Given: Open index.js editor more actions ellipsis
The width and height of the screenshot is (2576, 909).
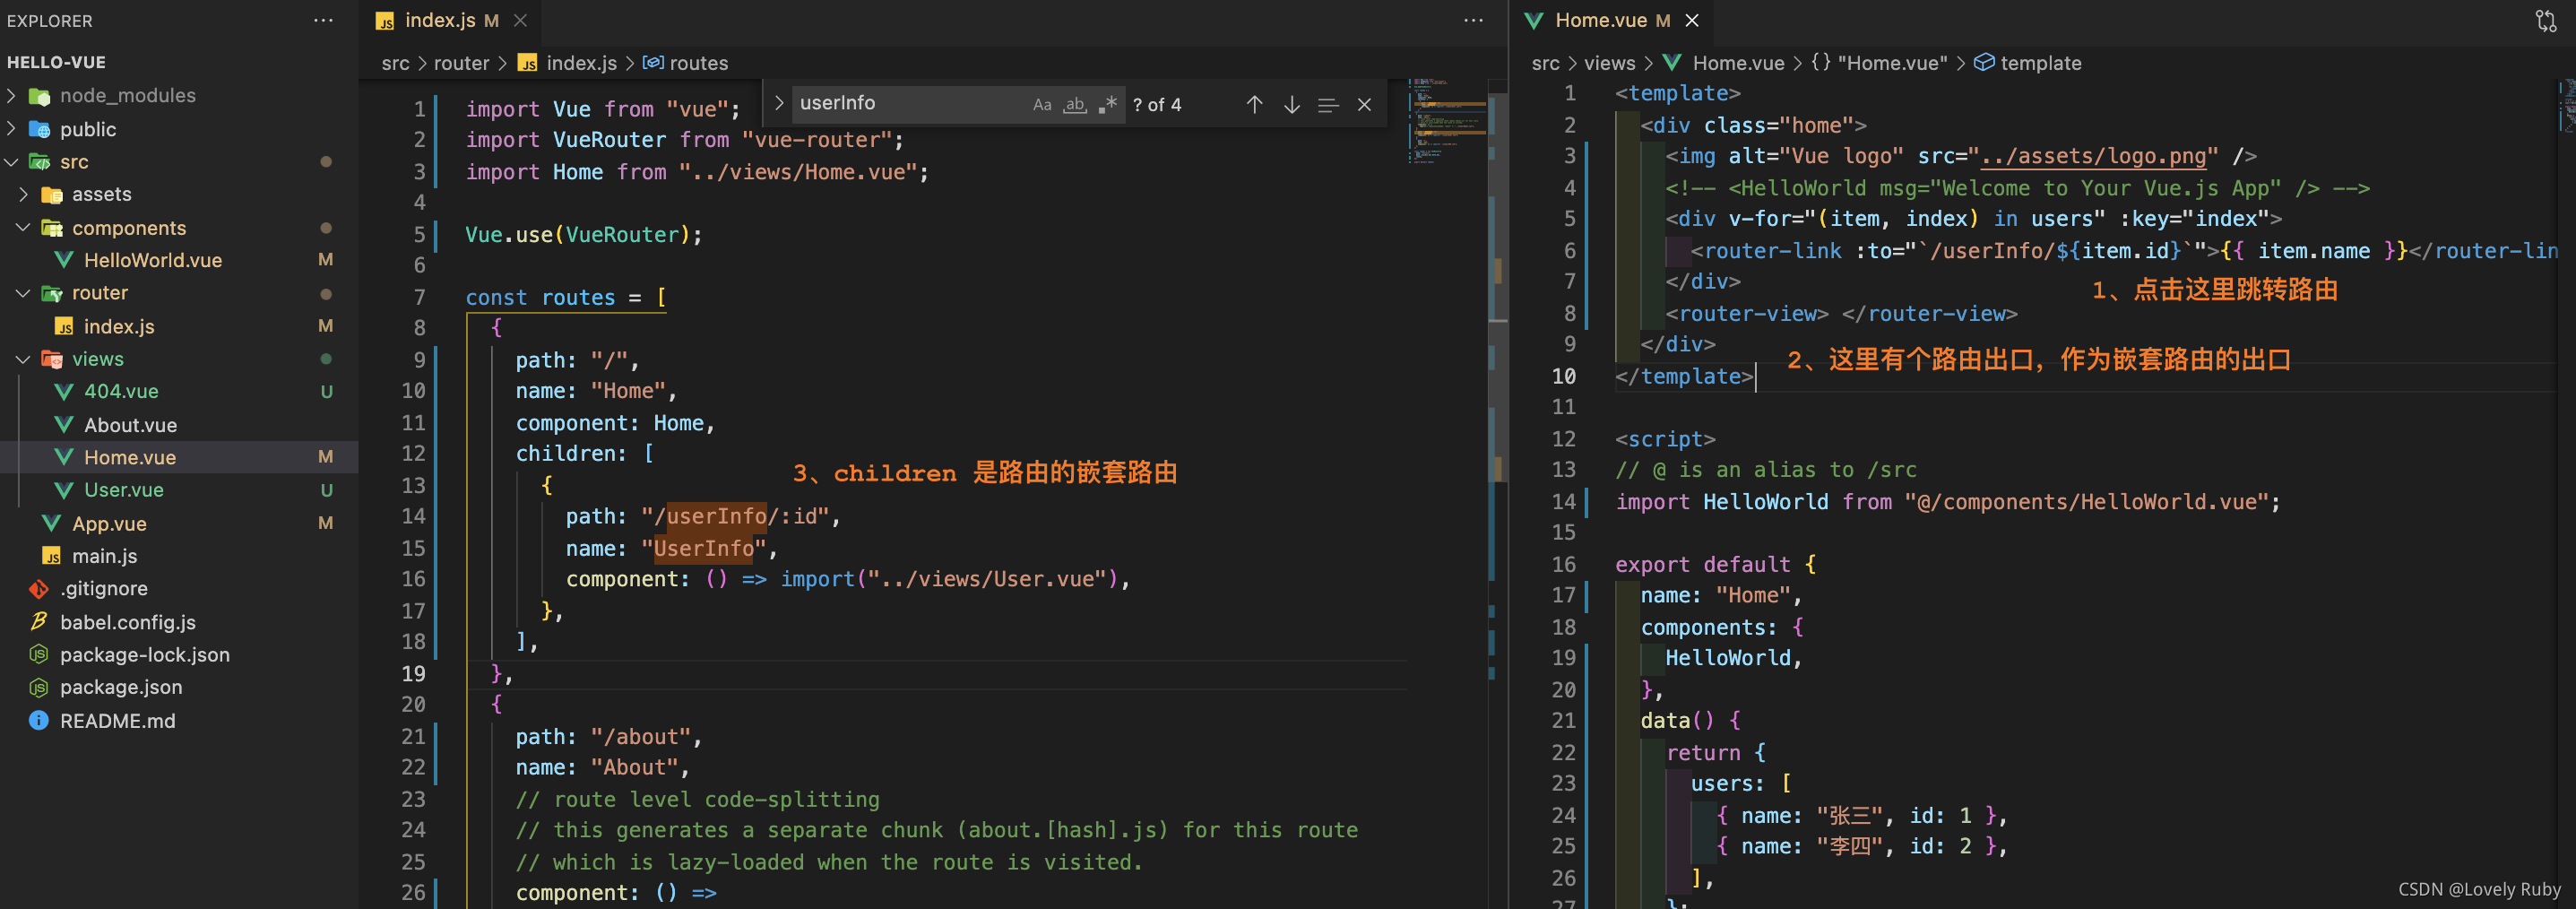Looking at the screenshot, I should click(x=1473, y=20).
